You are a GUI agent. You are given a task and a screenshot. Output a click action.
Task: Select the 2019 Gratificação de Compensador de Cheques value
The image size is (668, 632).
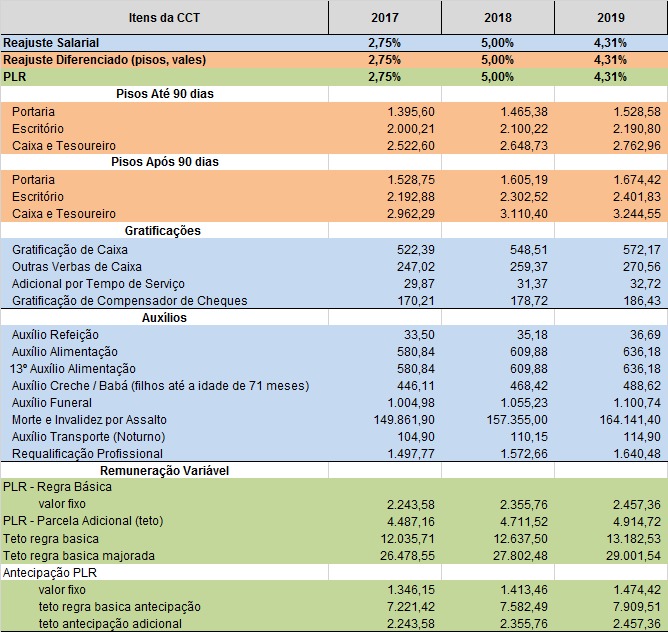639,300
